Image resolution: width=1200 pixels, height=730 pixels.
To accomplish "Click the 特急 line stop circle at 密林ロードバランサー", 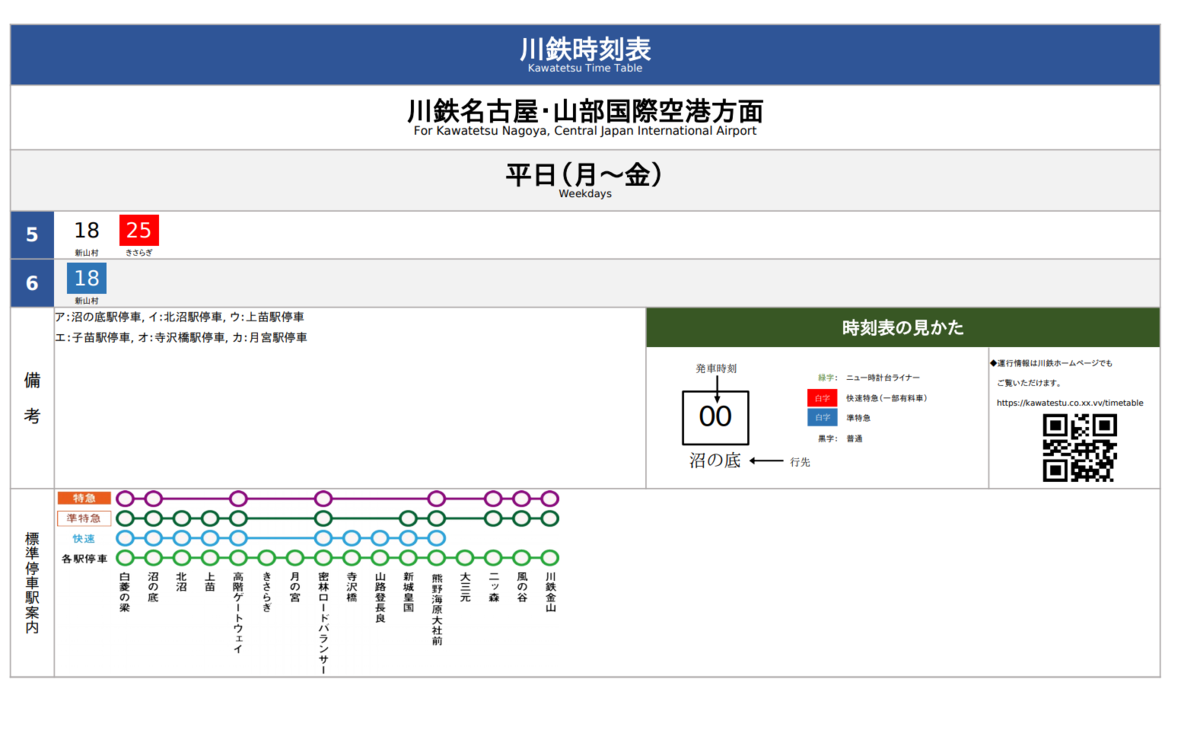I will point(323,498).
